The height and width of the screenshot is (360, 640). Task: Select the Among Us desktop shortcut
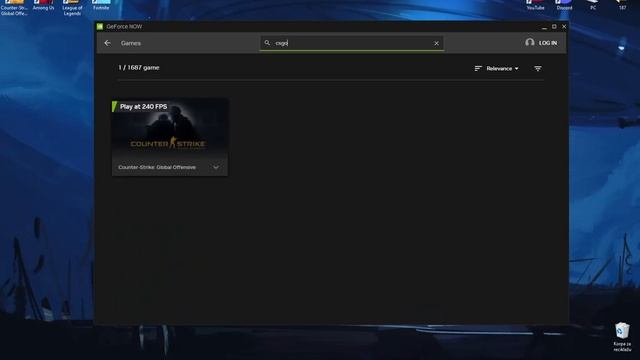43,5
